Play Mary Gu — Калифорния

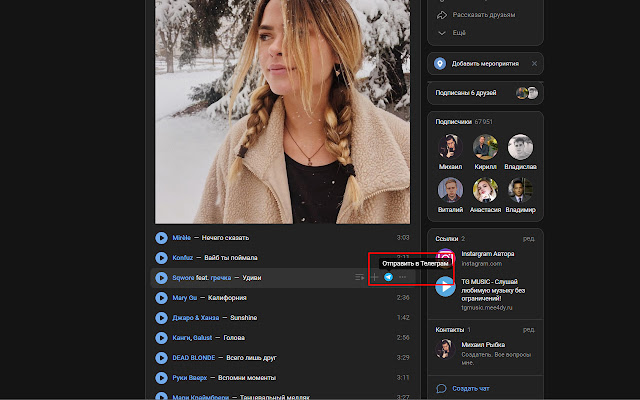(x=161, y=298)
